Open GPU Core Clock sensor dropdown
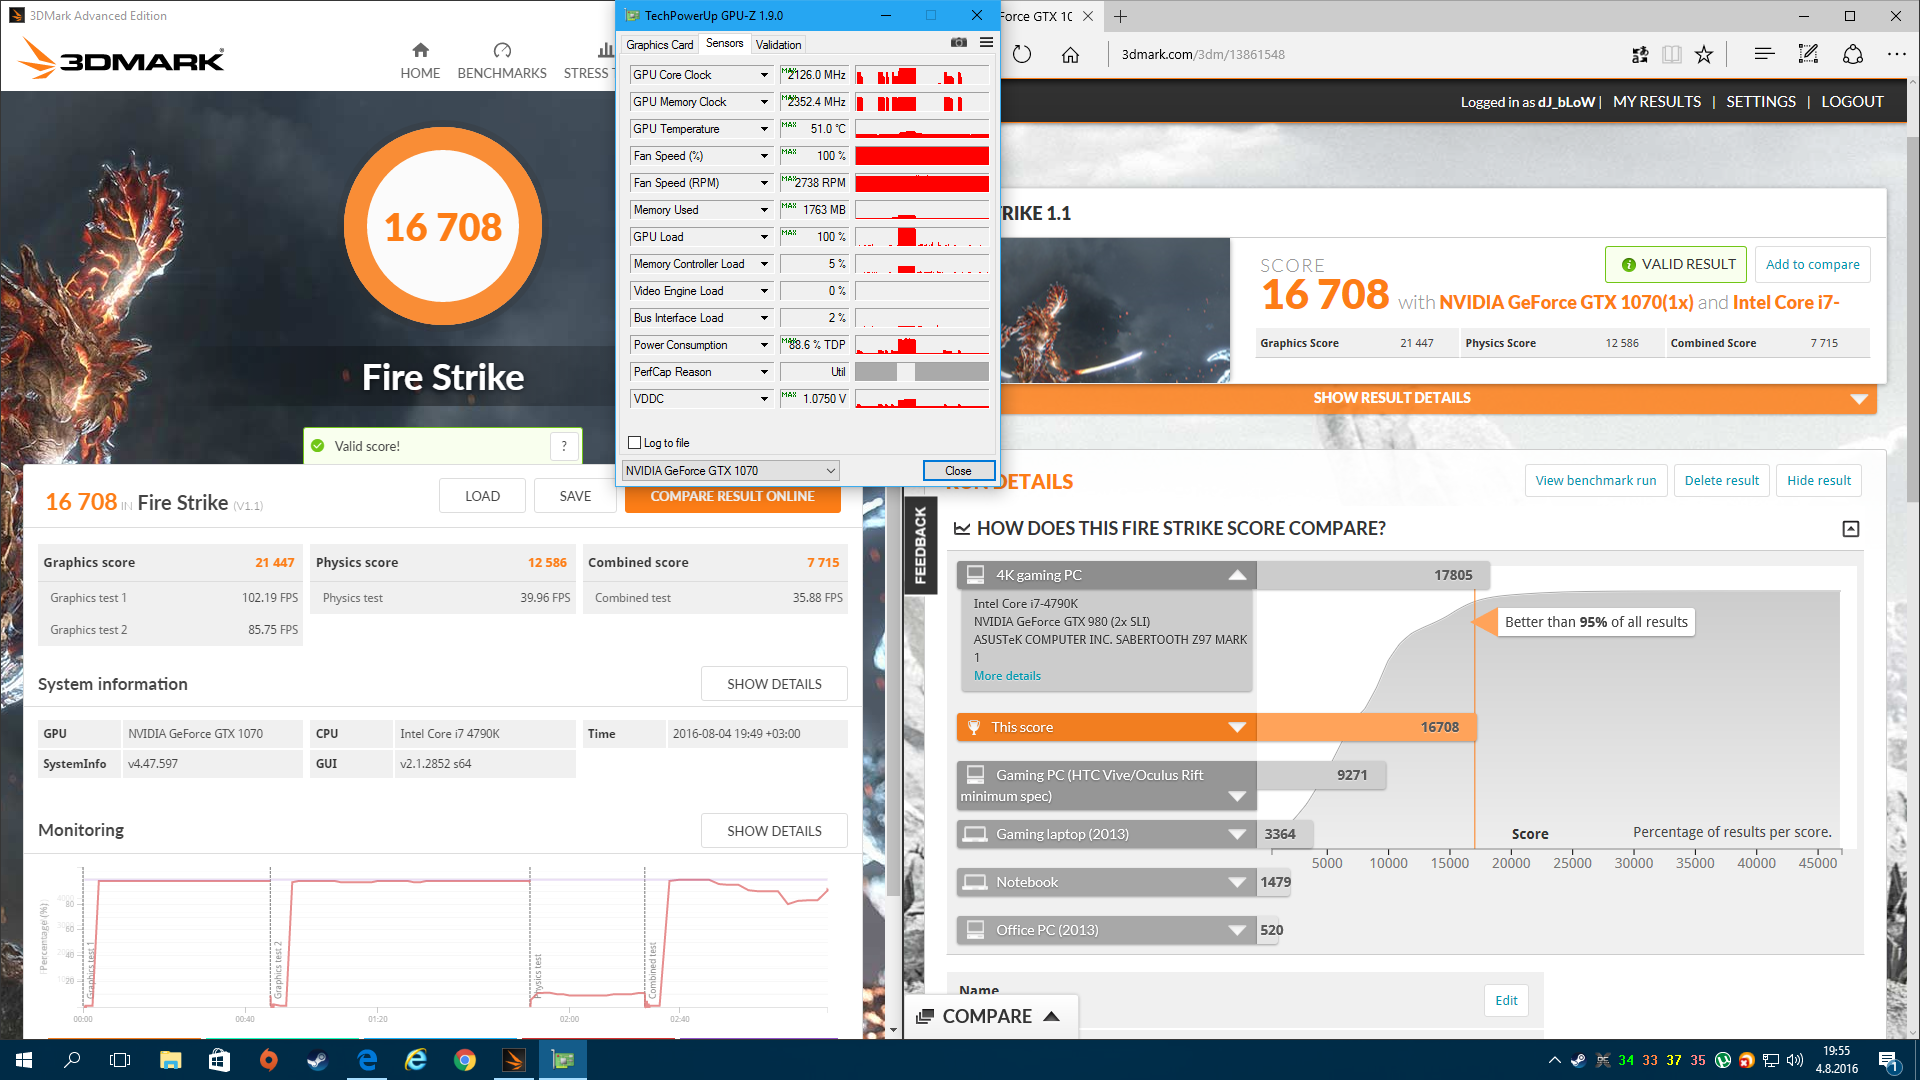1920x1080 pixels. [x=764, y=75]
